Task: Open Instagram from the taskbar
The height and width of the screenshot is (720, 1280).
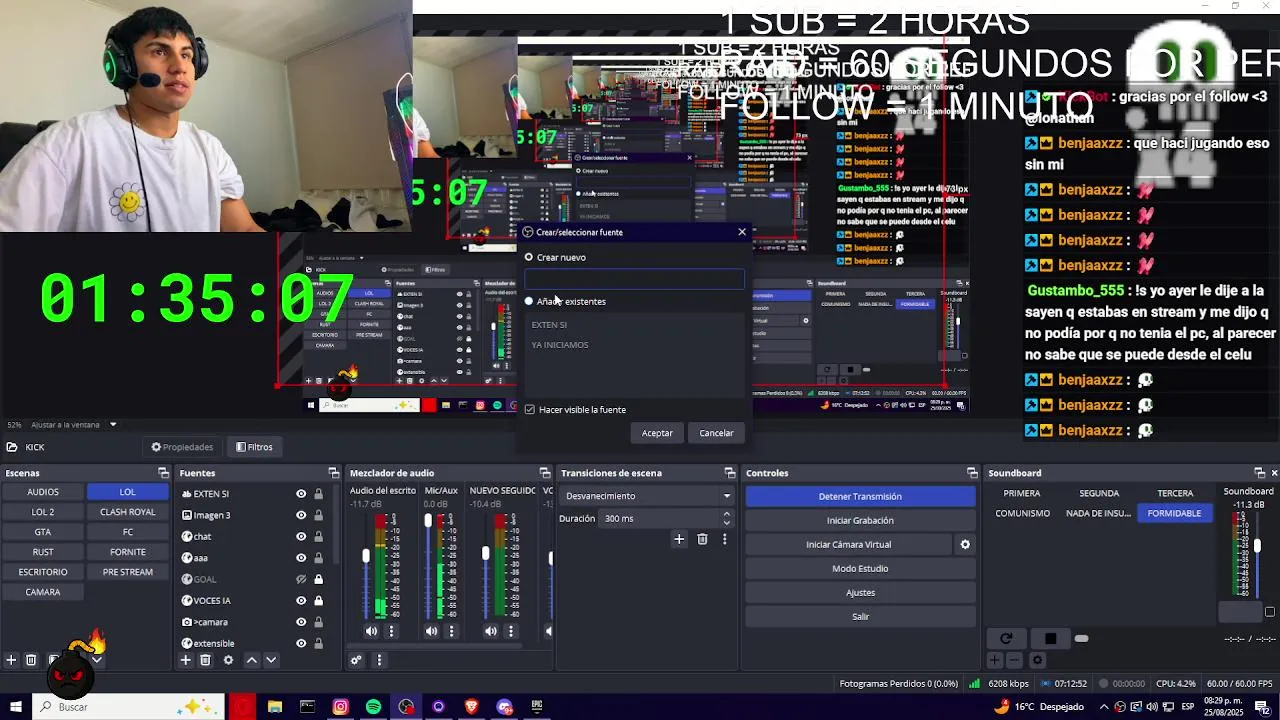Action: (340, 707)
